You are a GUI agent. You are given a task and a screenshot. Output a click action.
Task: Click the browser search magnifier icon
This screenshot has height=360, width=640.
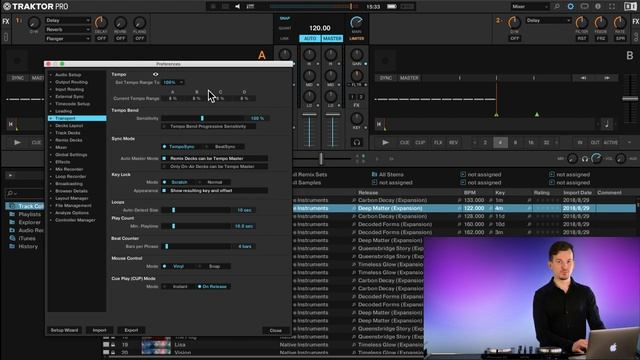click(x=10, y=193)
